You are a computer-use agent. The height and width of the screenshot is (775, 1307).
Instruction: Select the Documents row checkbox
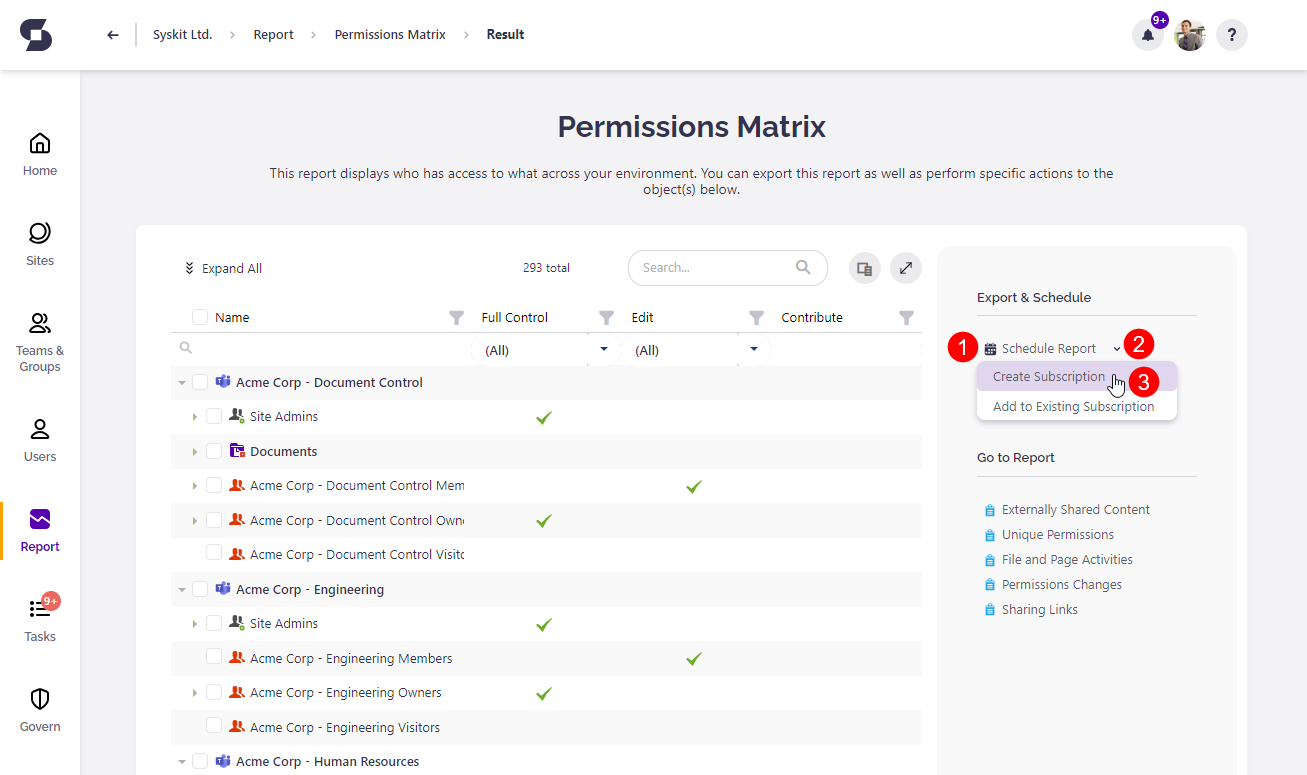pyautogui.click(x=213, y=450)
